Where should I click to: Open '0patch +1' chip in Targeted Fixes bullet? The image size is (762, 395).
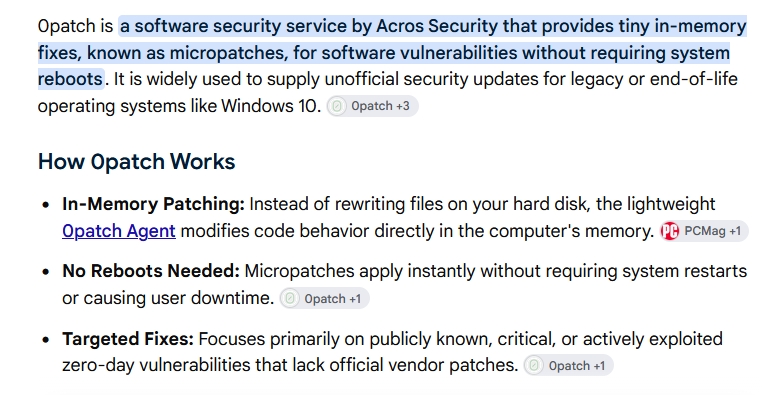569,365
